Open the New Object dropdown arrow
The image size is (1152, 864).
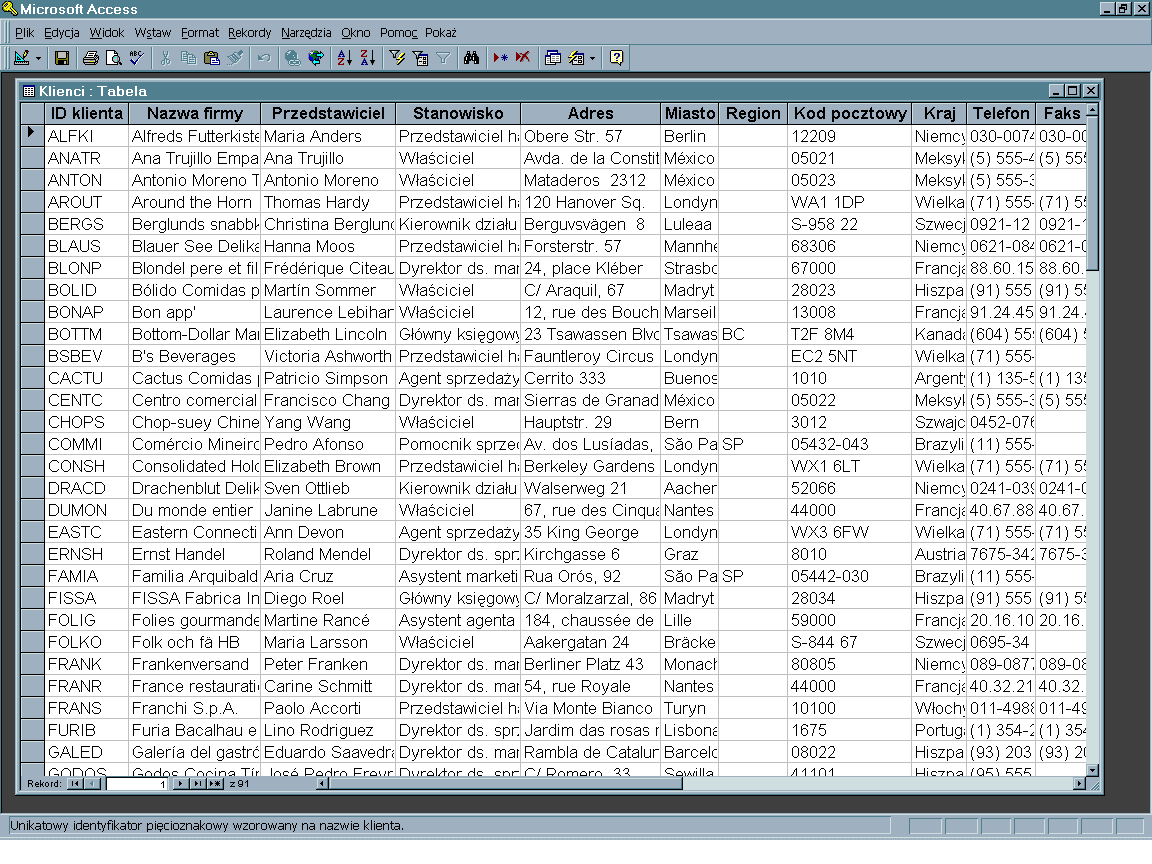click(x=593, y=58)
